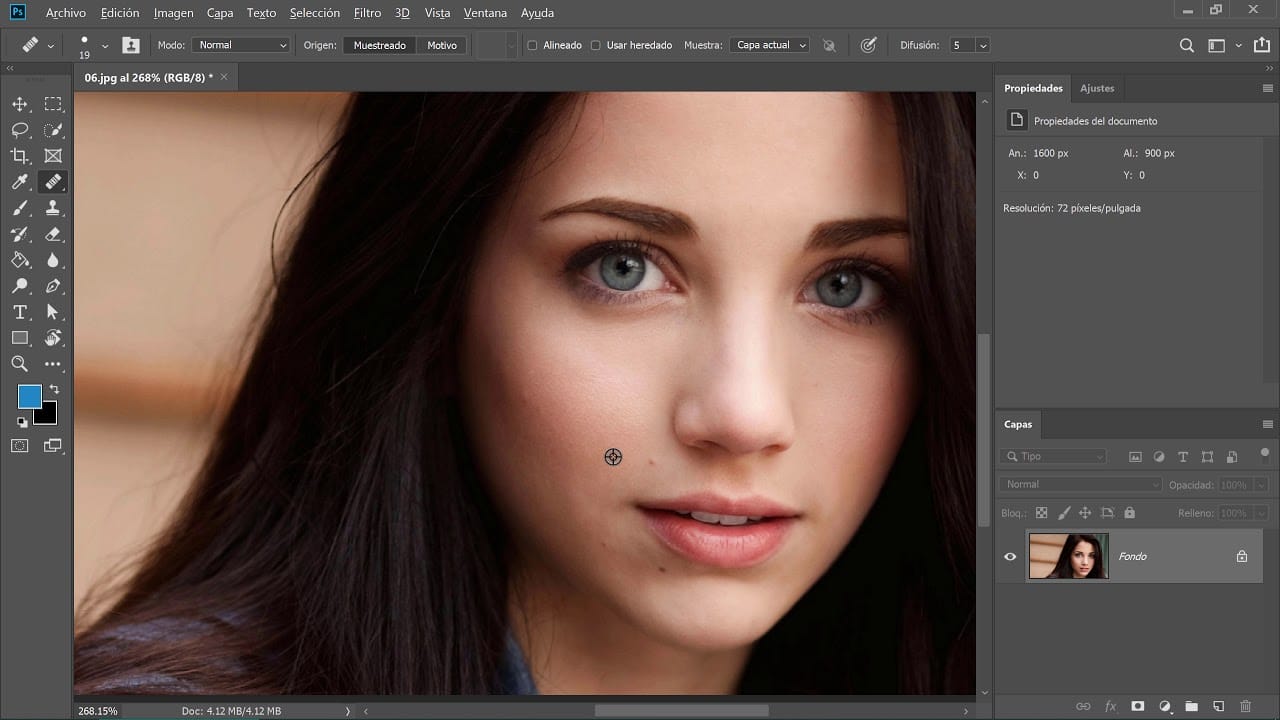Select the Paint Bucket tool
This screenshot has width=1280, height=720.
tap(20, 260)
